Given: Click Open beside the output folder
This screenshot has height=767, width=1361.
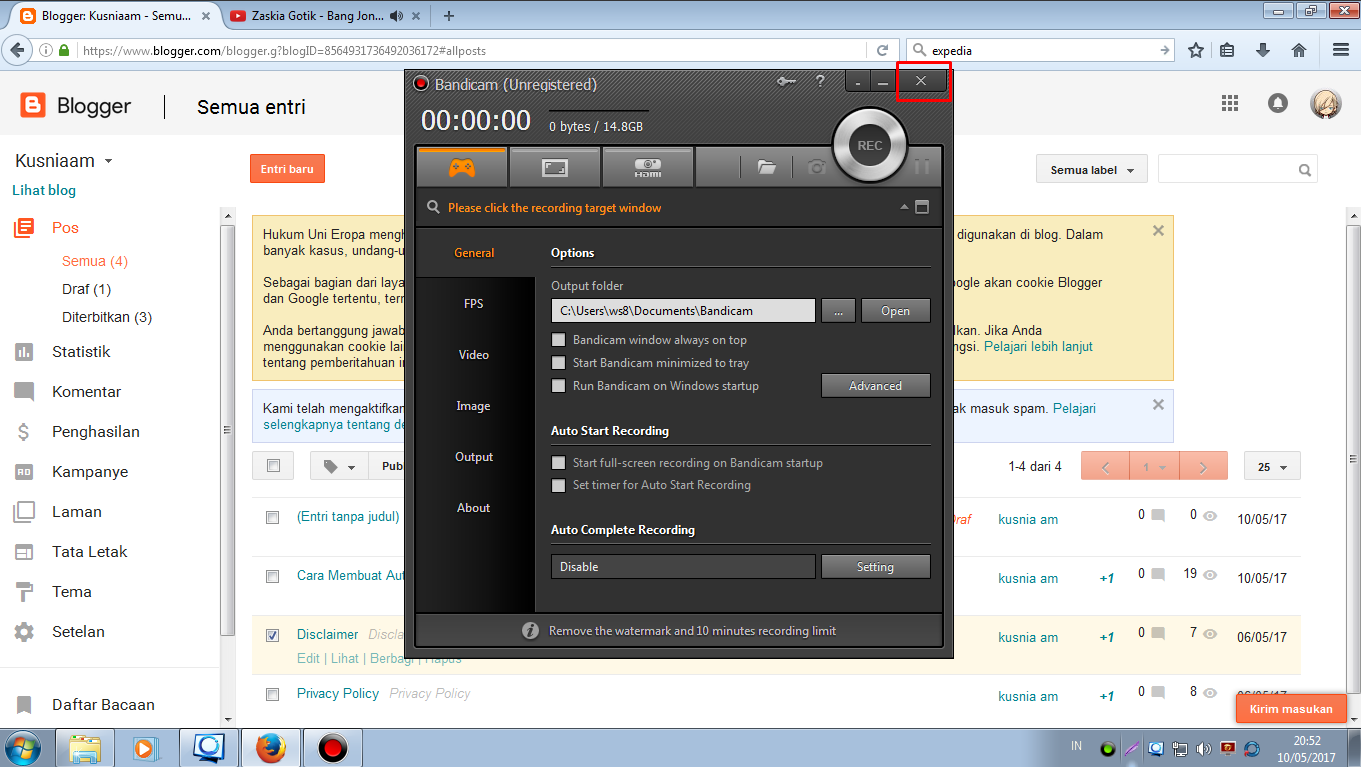Looking at the screenshot, I should click(895, 311).
